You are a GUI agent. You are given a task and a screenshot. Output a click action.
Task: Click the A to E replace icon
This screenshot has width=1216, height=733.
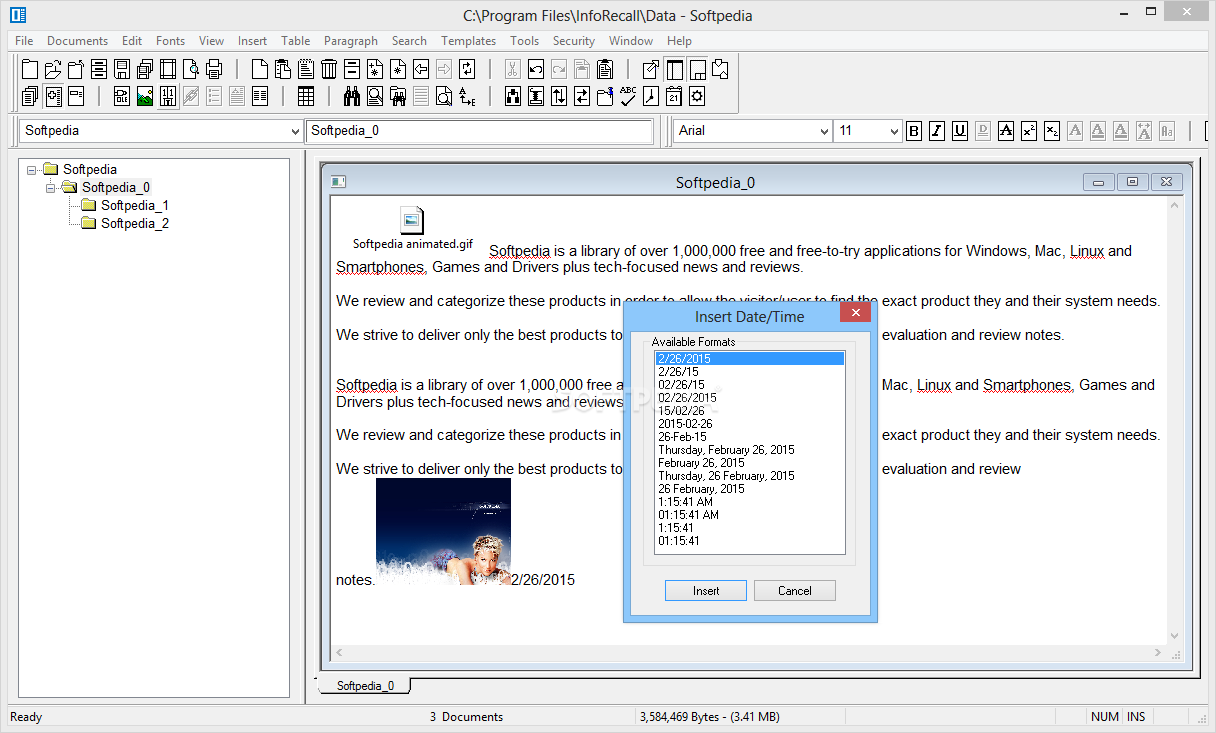(467, 96)
